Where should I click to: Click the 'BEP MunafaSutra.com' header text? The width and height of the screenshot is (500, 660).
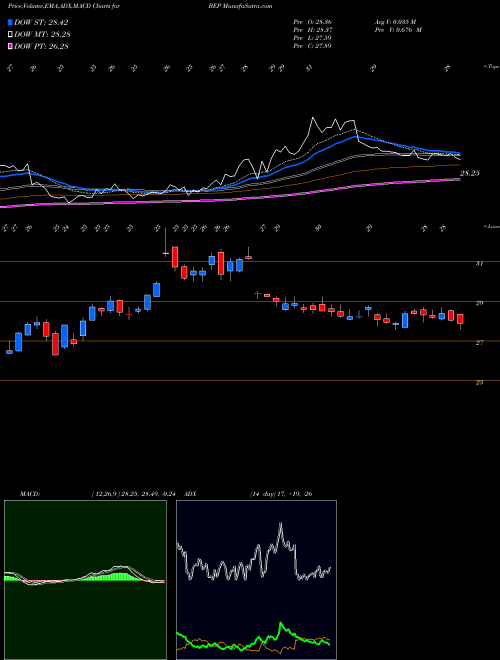240,6
